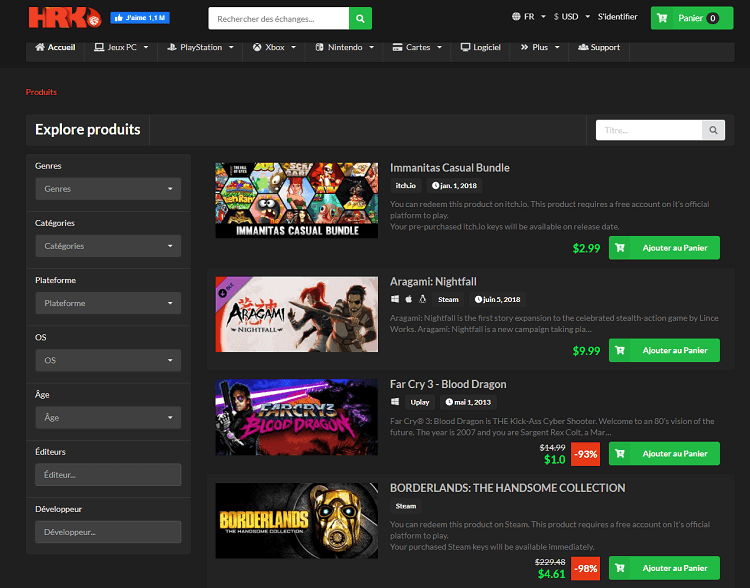750x588 pixels.
Task: Open the Panier shopping cart
Action: (x=685, y=18)
